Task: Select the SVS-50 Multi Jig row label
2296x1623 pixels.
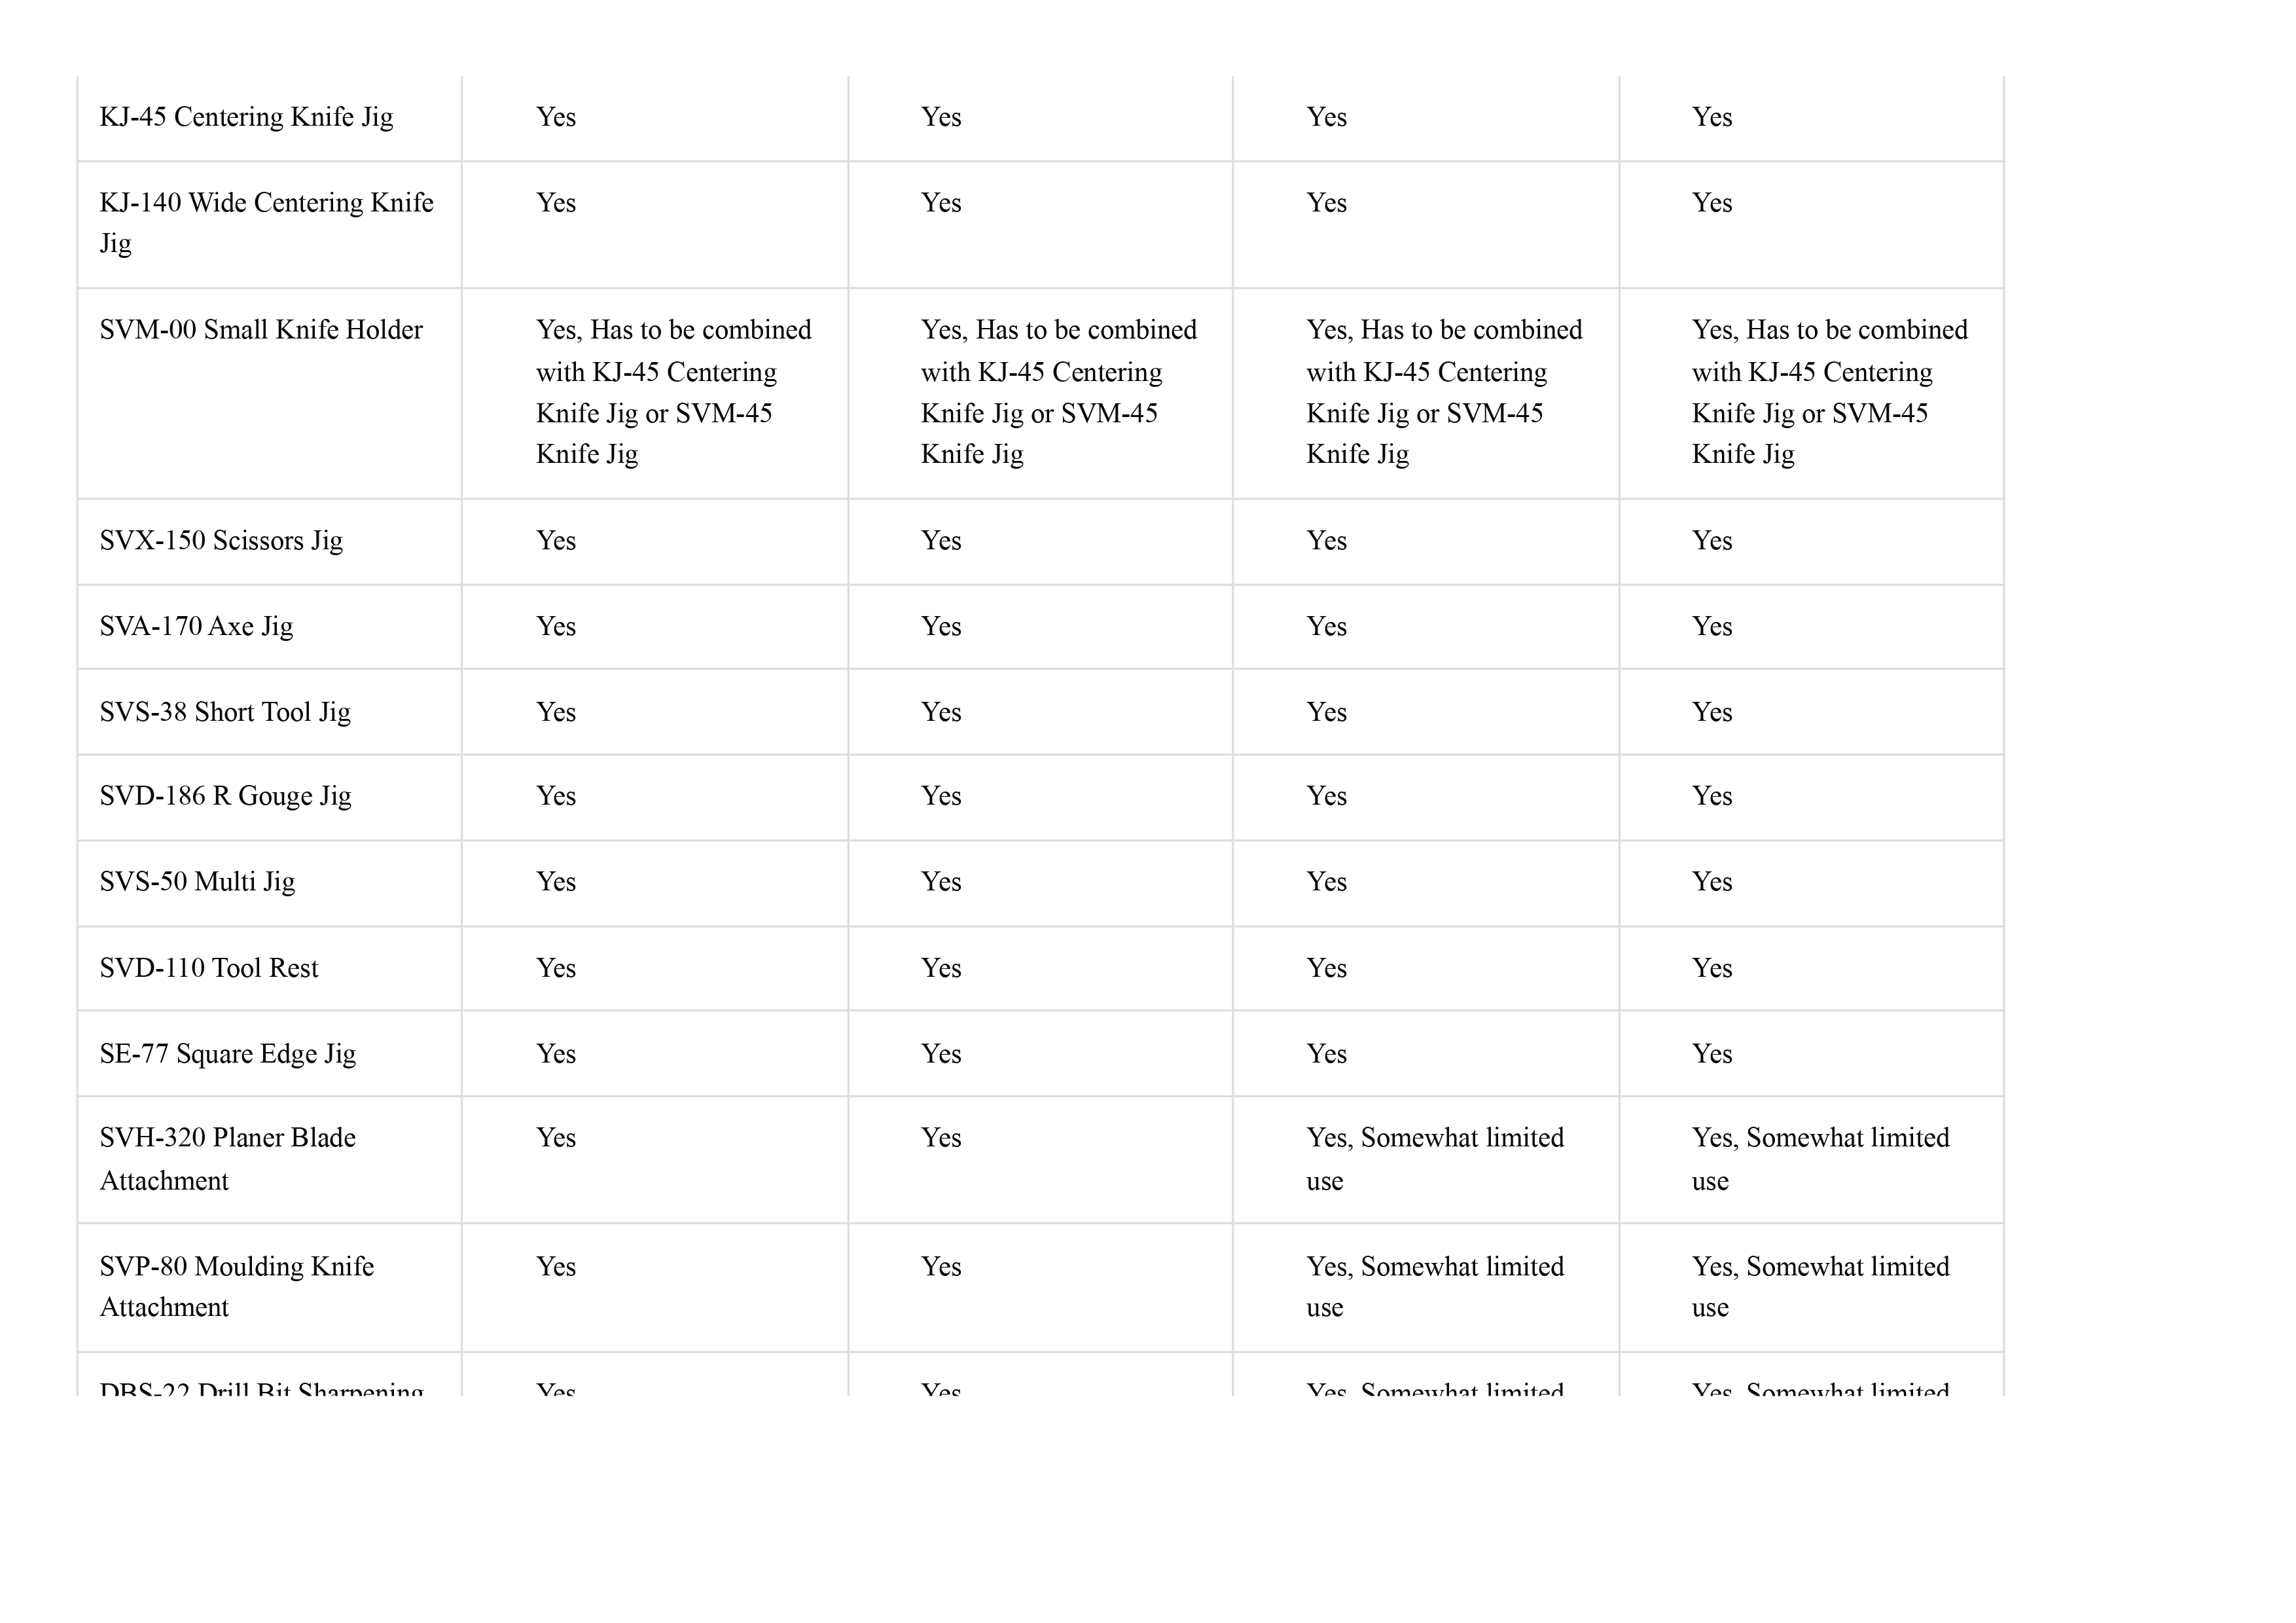Action: (197, 882)
